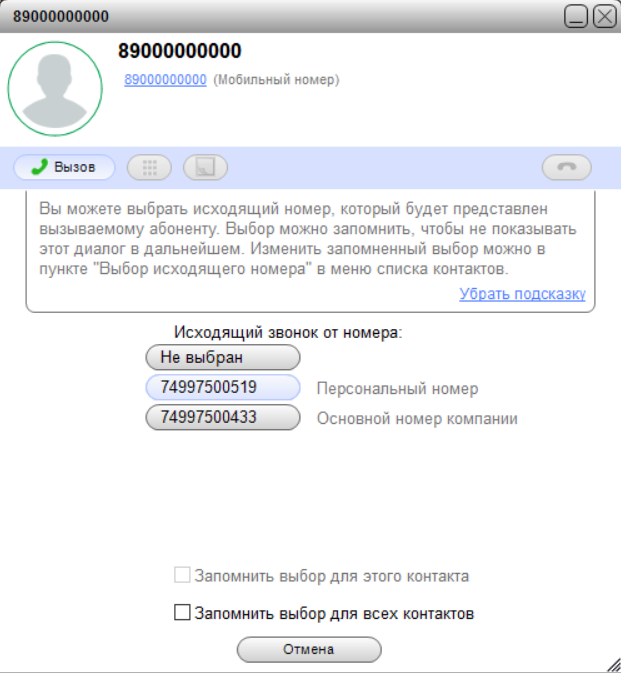Open the dialpad keypad icon
Viewport: 621px width, 673px height.
pos(149,167)
